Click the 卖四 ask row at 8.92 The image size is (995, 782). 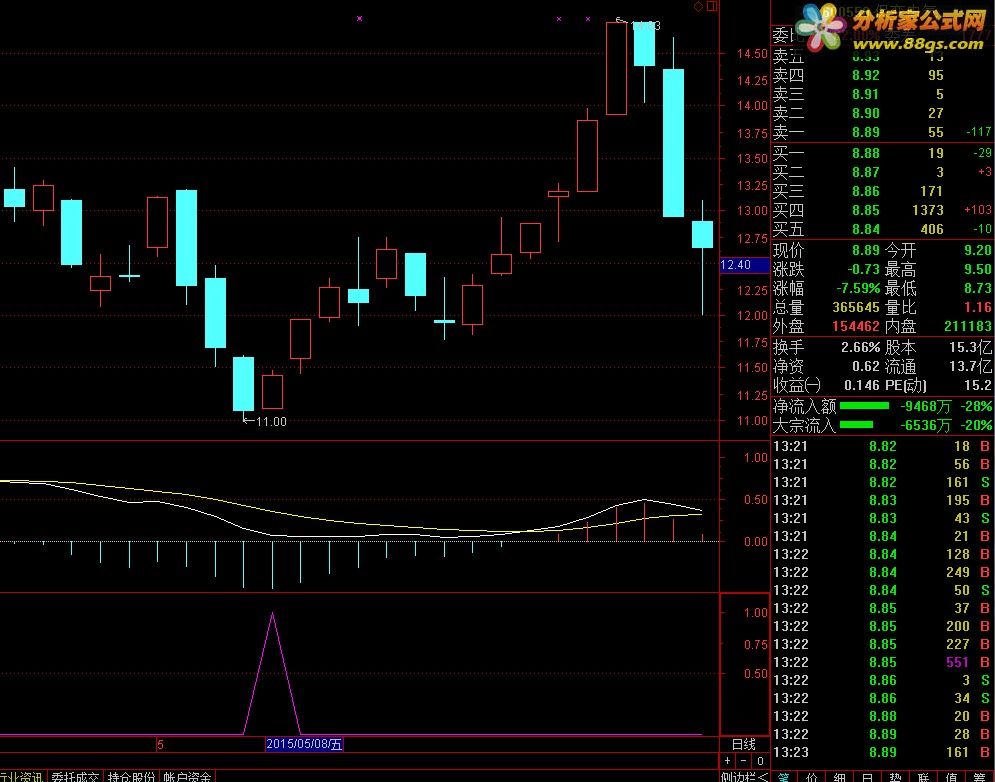[883, 75]
